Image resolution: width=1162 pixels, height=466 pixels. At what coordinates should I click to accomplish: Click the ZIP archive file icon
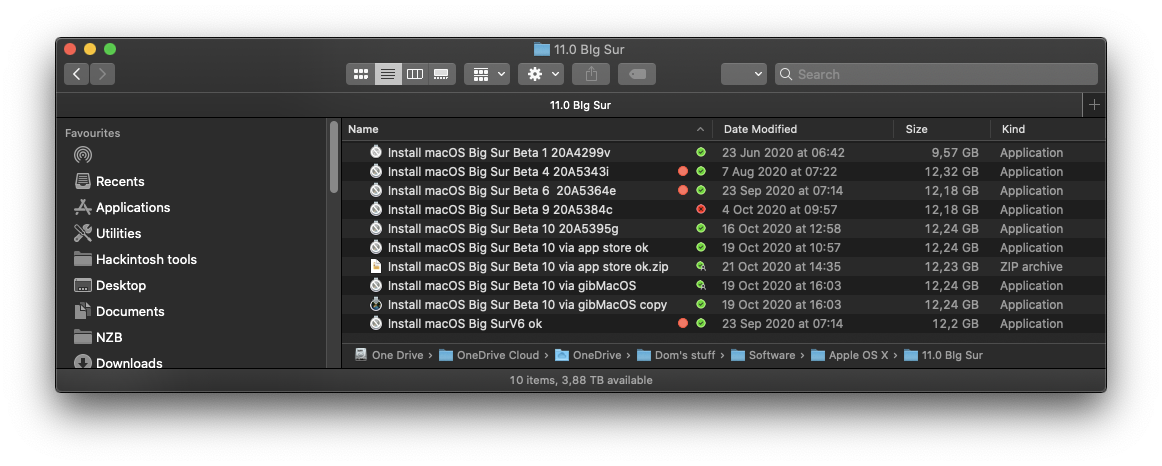tap(376, 266)
